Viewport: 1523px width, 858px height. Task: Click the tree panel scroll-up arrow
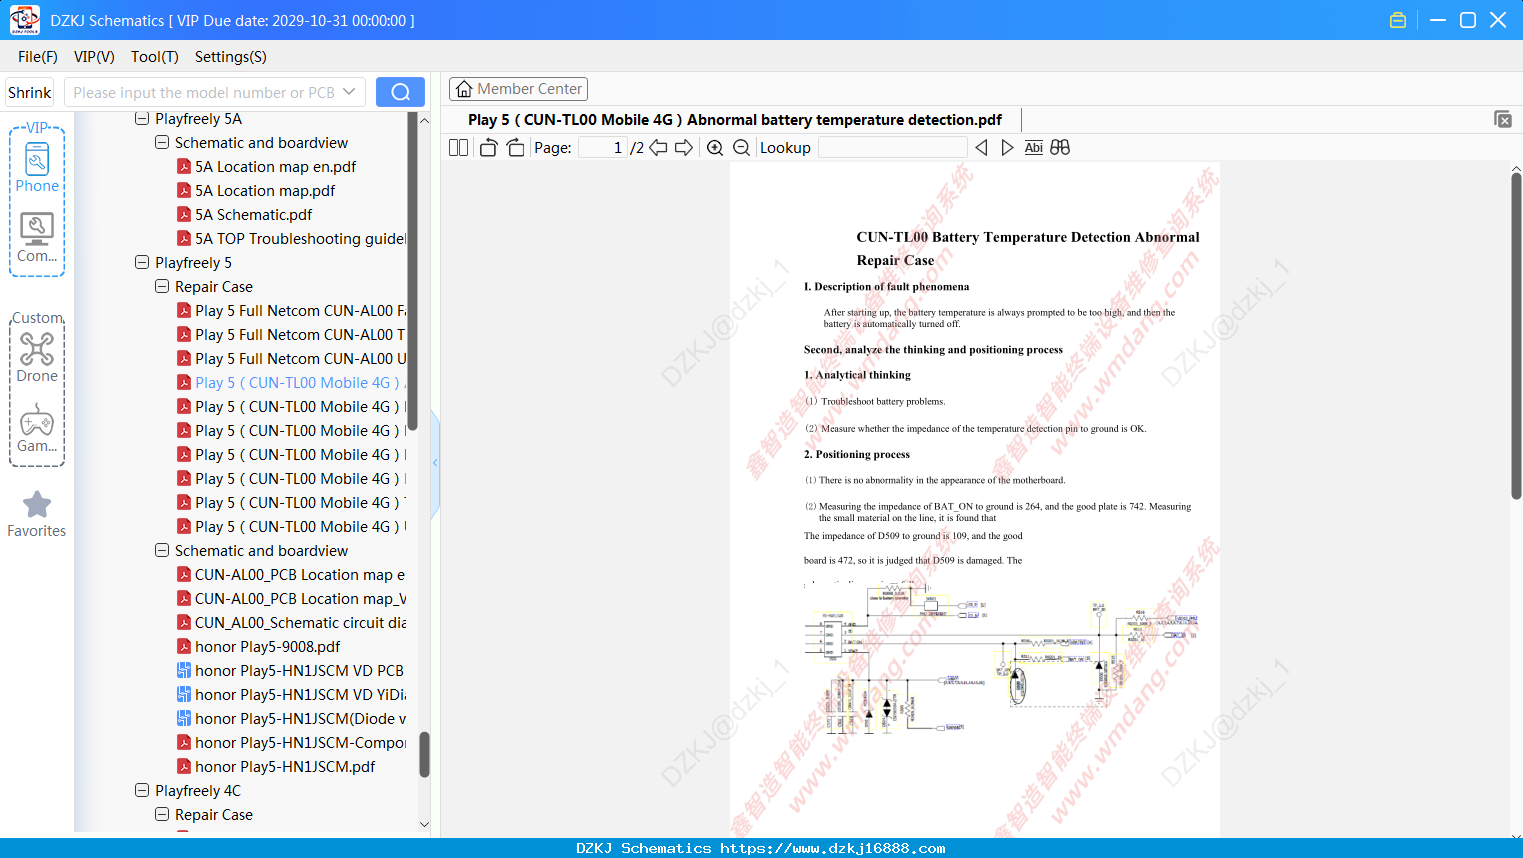(x=424, y=120)
